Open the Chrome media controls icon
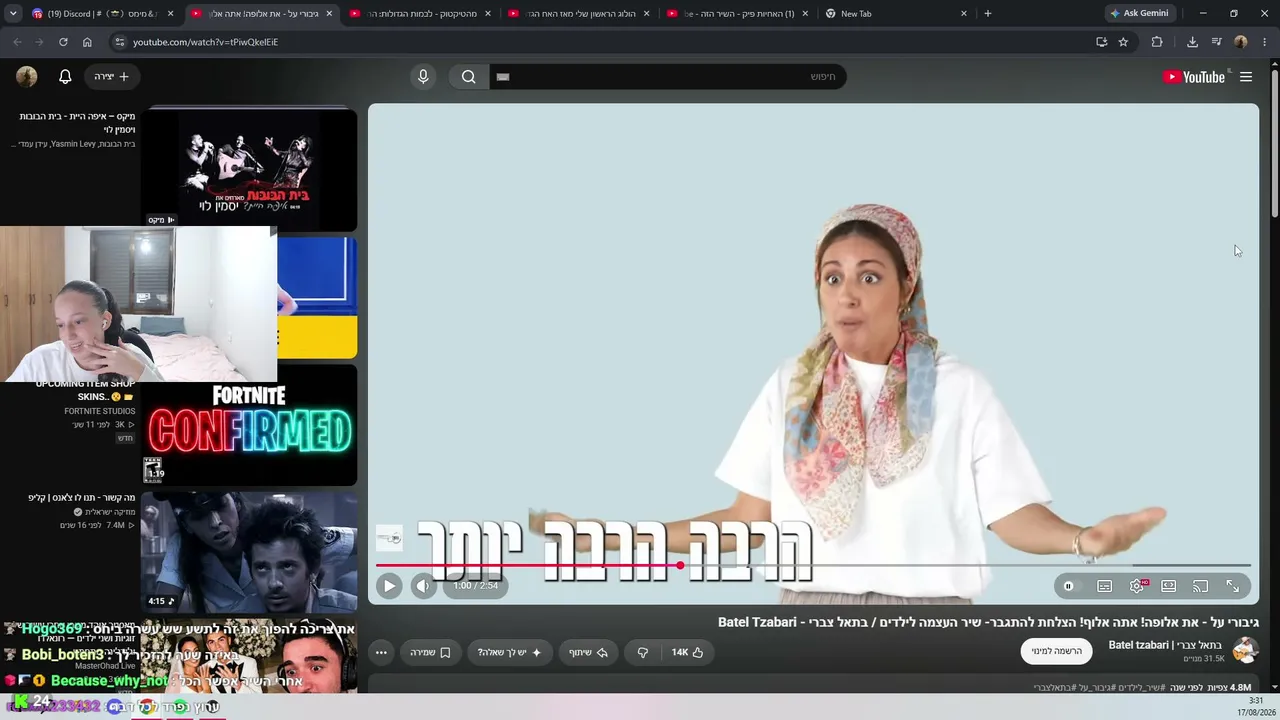The width and height of the screenshot is (1280, 720). click(1216, 42)
